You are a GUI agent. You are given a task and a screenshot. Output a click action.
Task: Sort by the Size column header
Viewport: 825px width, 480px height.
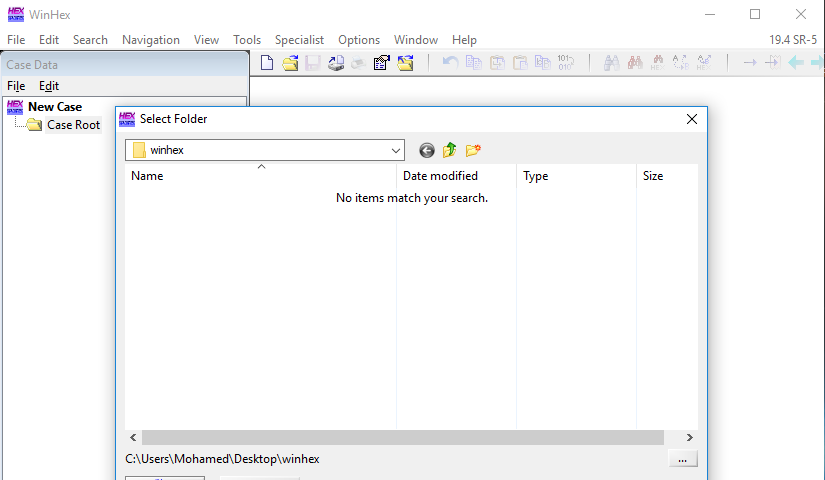(667, 176)
